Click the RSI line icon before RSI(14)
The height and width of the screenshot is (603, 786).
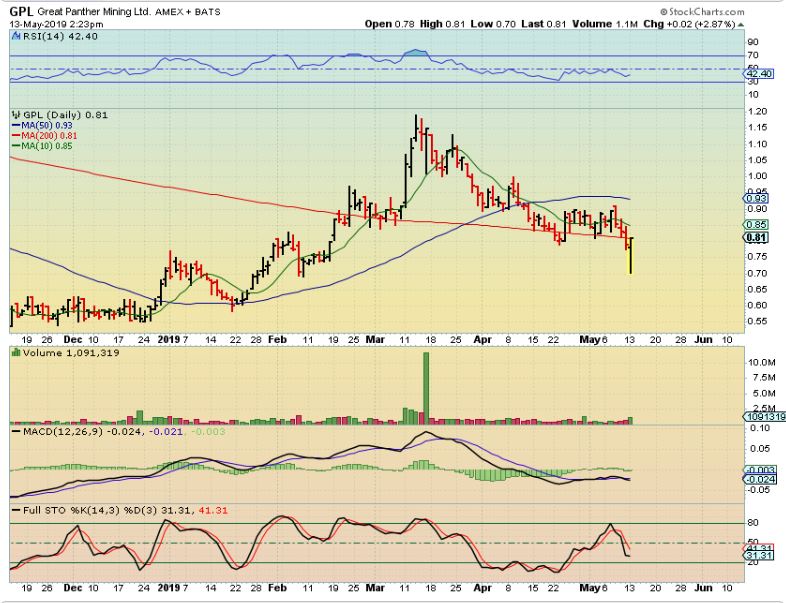16,36
